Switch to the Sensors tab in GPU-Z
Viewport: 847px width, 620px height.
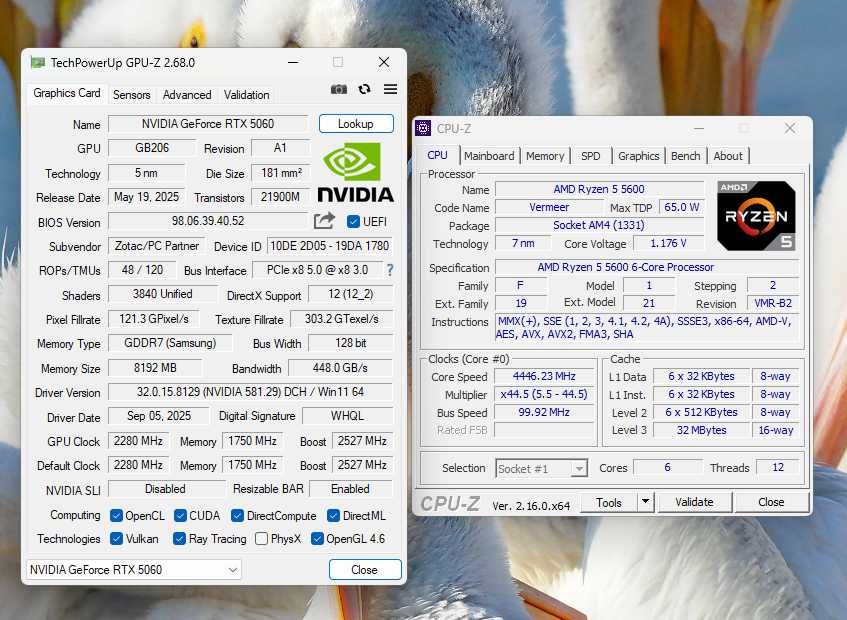131,95
